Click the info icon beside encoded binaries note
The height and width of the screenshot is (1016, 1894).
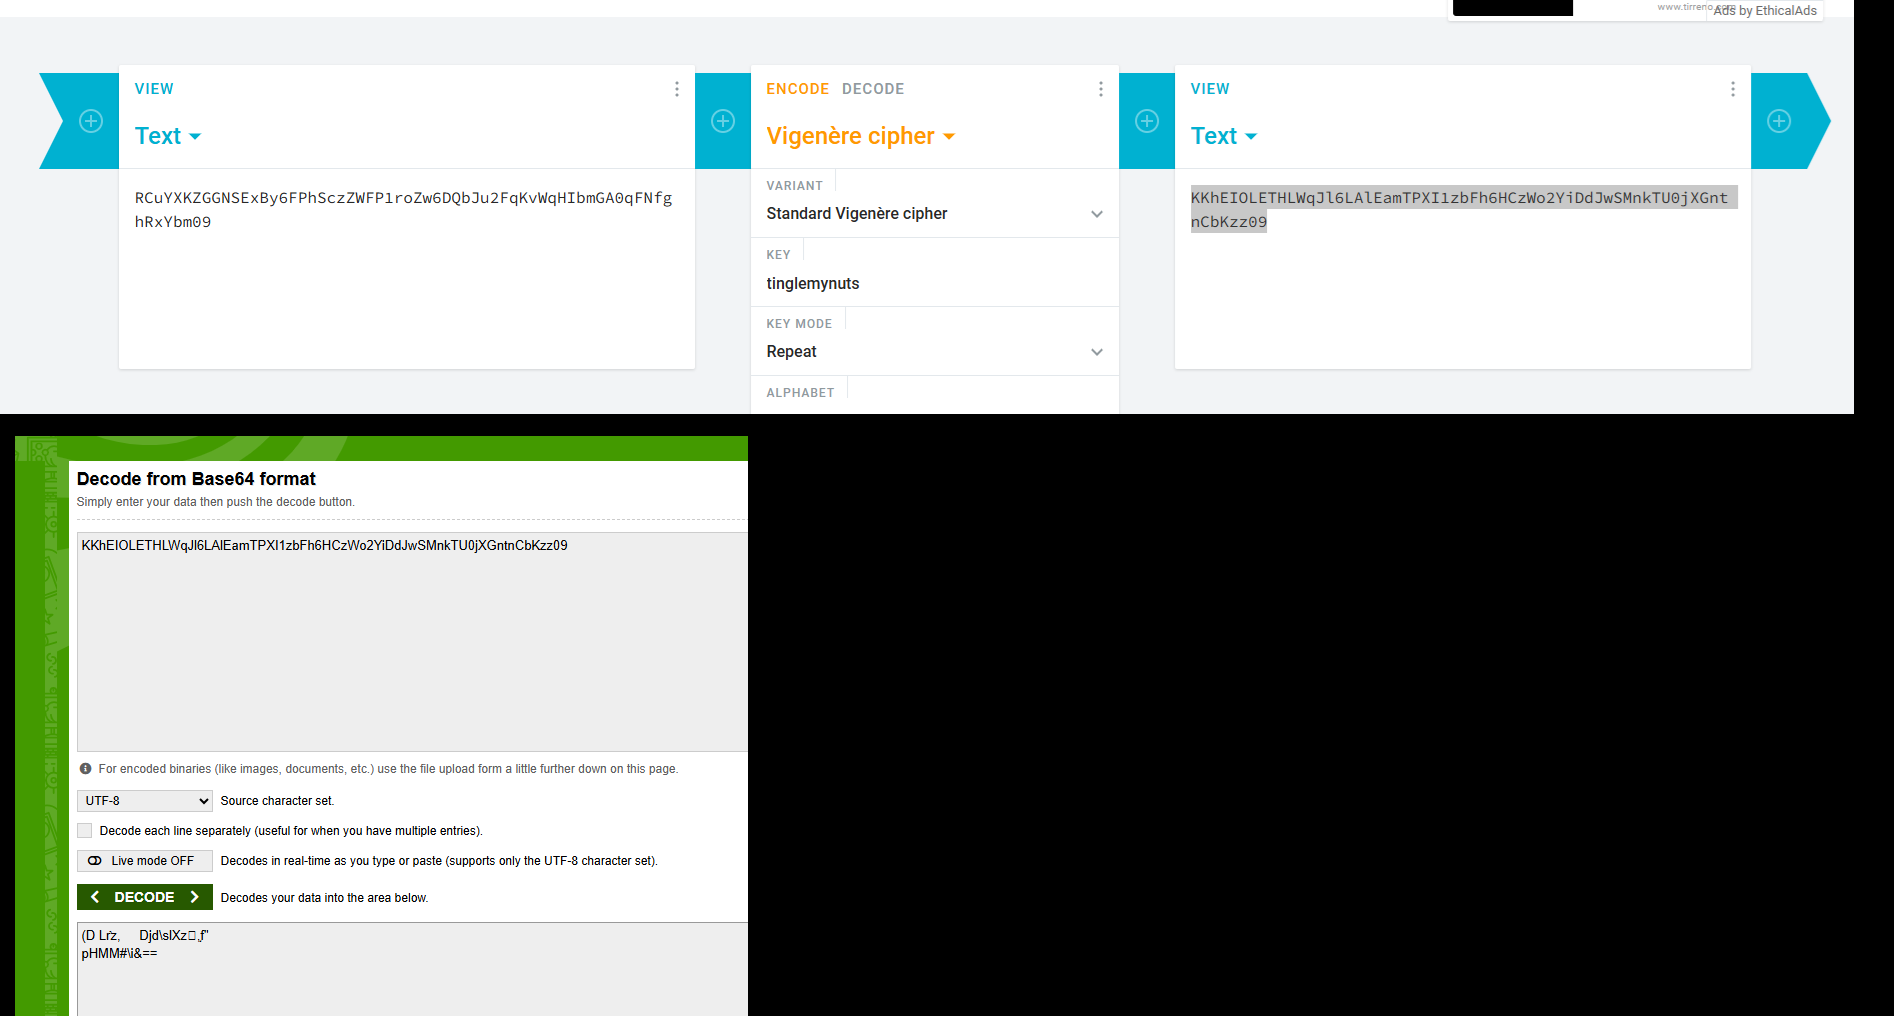86,769
